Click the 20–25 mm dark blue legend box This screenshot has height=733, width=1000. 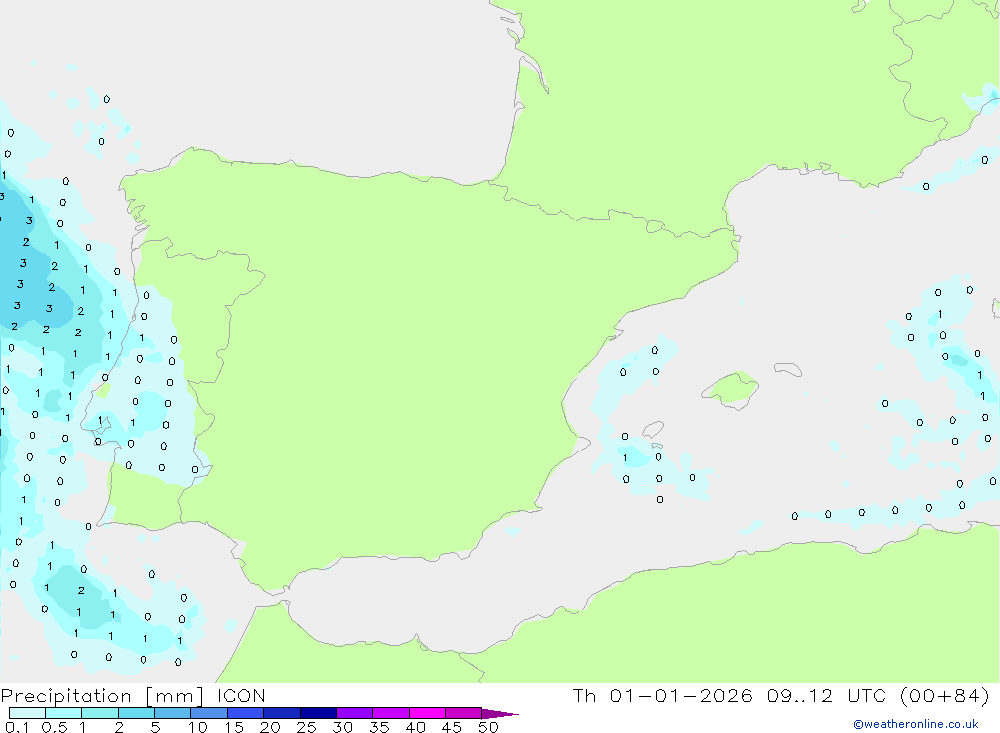281,713
